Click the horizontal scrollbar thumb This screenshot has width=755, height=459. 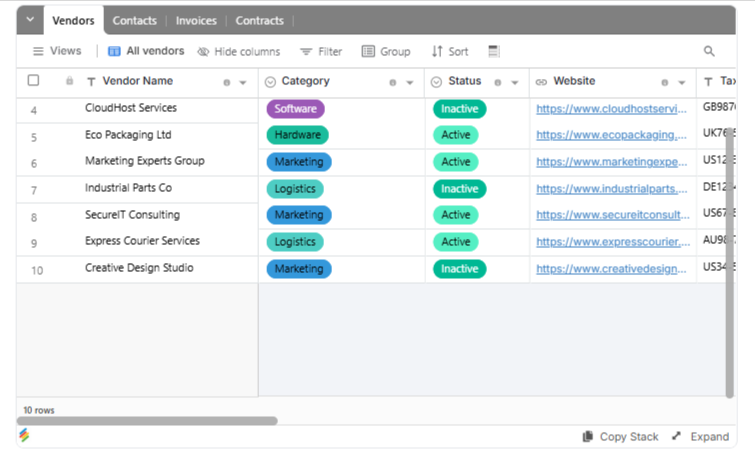[x=147, y=420]
